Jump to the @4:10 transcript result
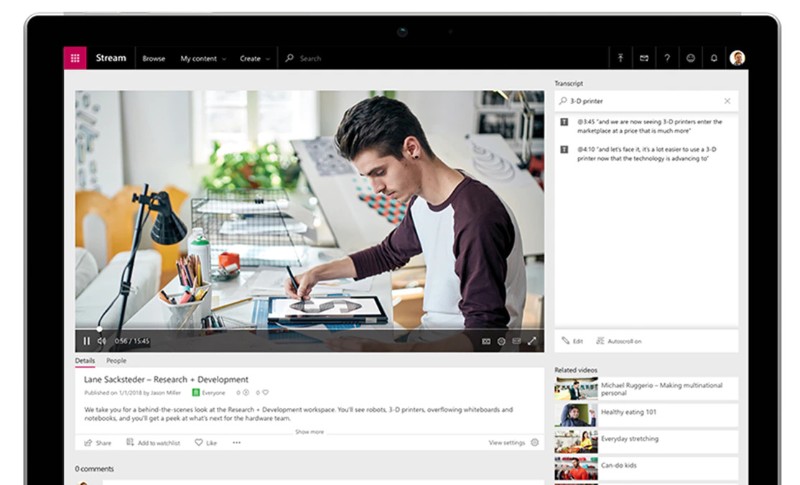This screenshot has width=800, height=485. coord(646,154)
